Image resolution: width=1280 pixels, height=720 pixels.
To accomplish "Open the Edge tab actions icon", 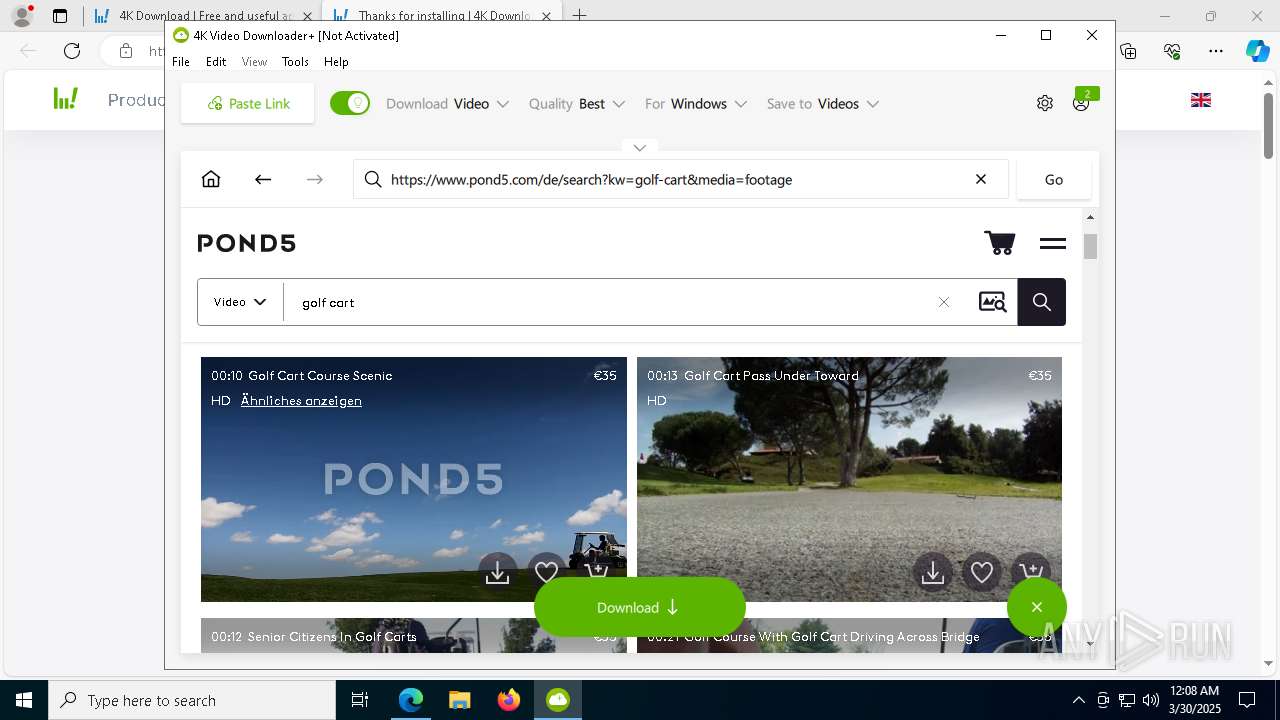I will click(60, 16).
